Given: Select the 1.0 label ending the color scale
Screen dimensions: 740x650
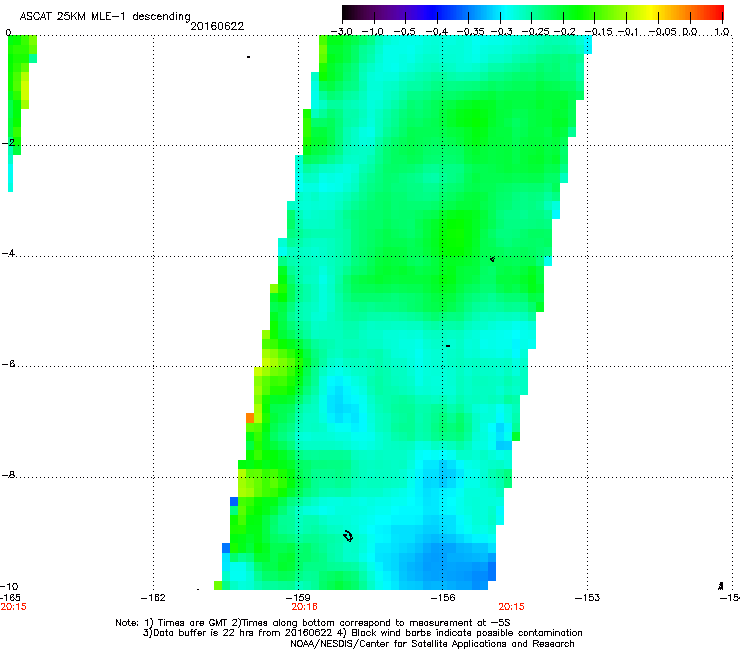Looking at the screenshot, I should tap(722, 32).
